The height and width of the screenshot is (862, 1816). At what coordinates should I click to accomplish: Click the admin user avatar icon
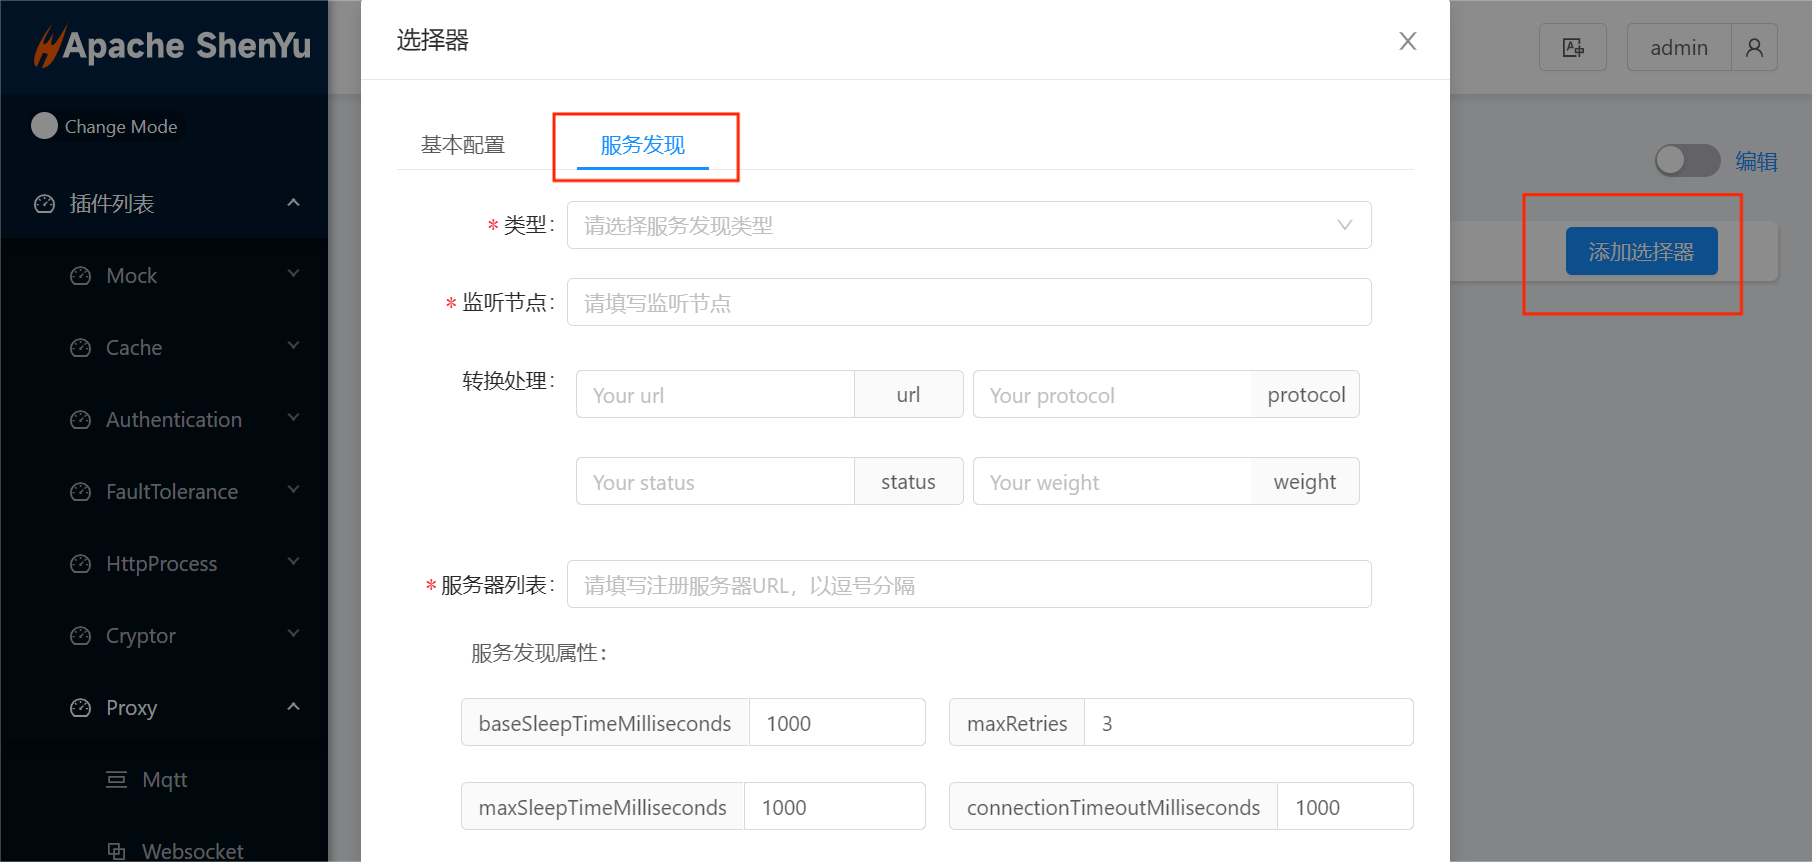pos(1754,48)
